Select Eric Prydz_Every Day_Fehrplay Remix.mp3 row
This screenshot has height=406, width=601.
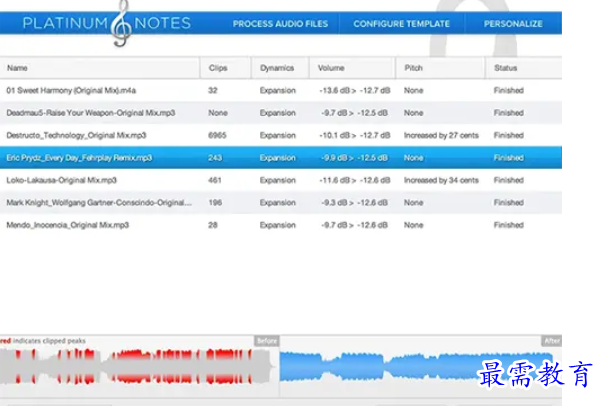[281, 158]
